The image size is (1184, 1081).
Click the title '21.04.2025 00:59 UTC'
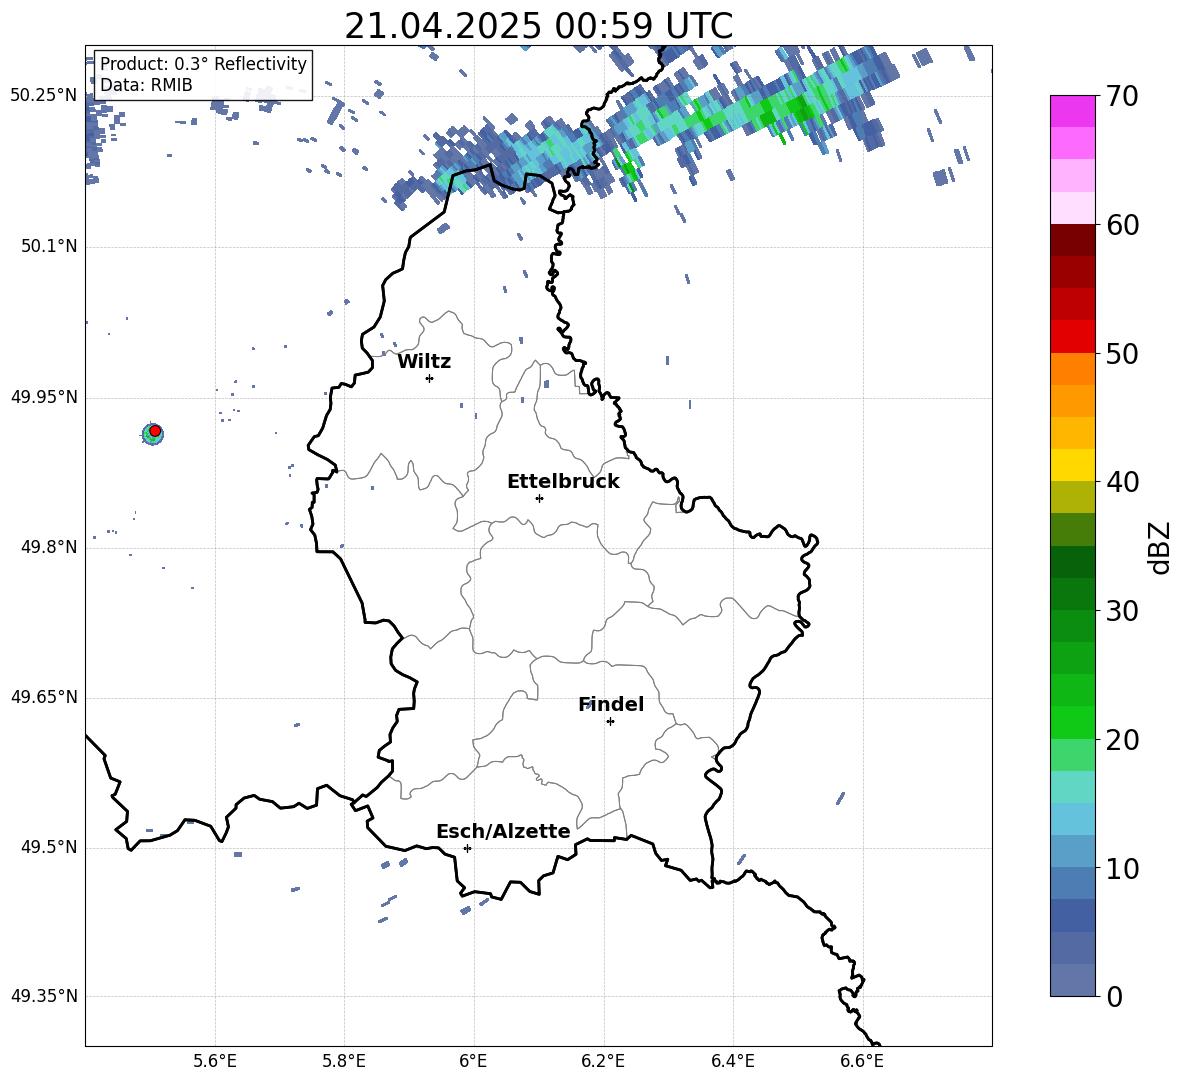pos(538,26)
